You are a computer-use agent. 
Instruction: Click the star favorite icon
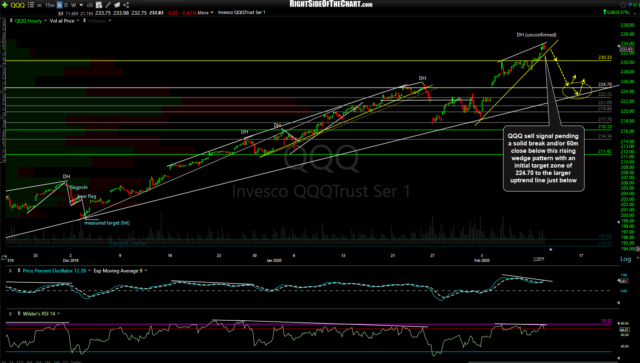pos(623,5)
